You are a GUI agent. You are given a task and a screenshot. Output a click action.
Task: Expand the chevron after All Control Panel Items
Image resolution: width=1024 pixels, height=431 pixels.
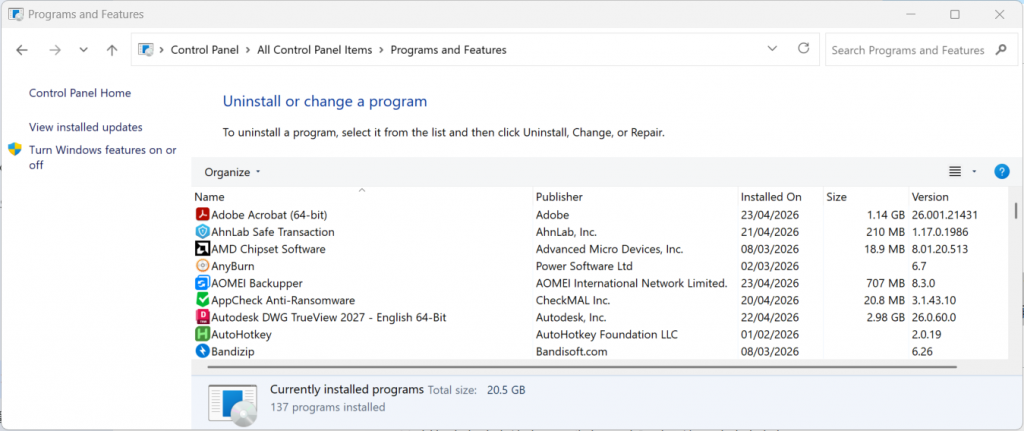tap(381, 50)
